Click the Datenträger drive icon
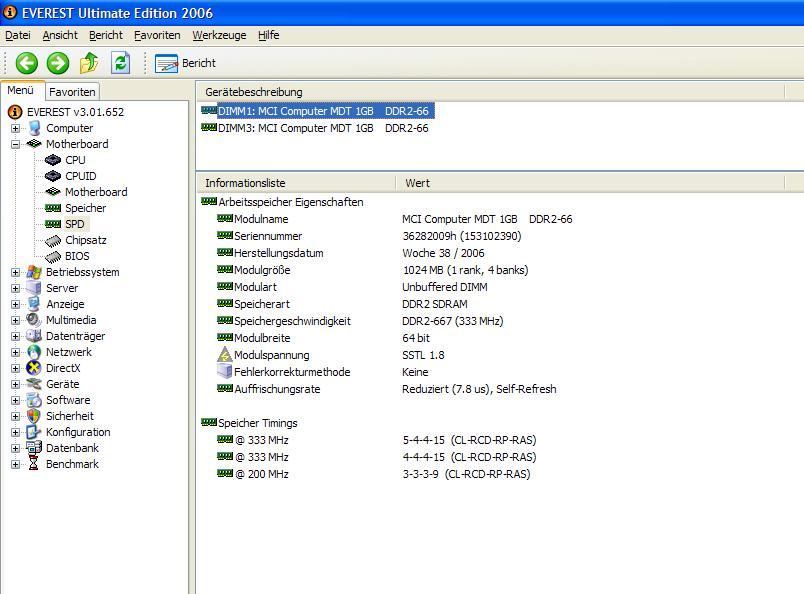 34,336
